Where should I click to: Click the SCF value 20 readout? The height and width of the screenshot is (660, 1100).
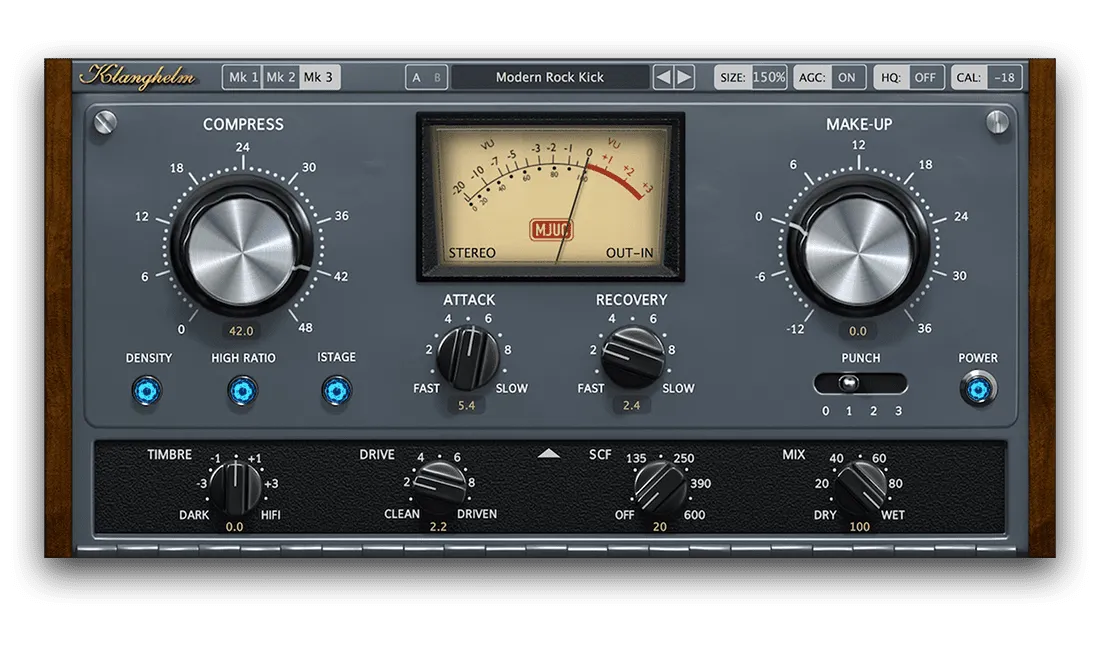point(659,527)
